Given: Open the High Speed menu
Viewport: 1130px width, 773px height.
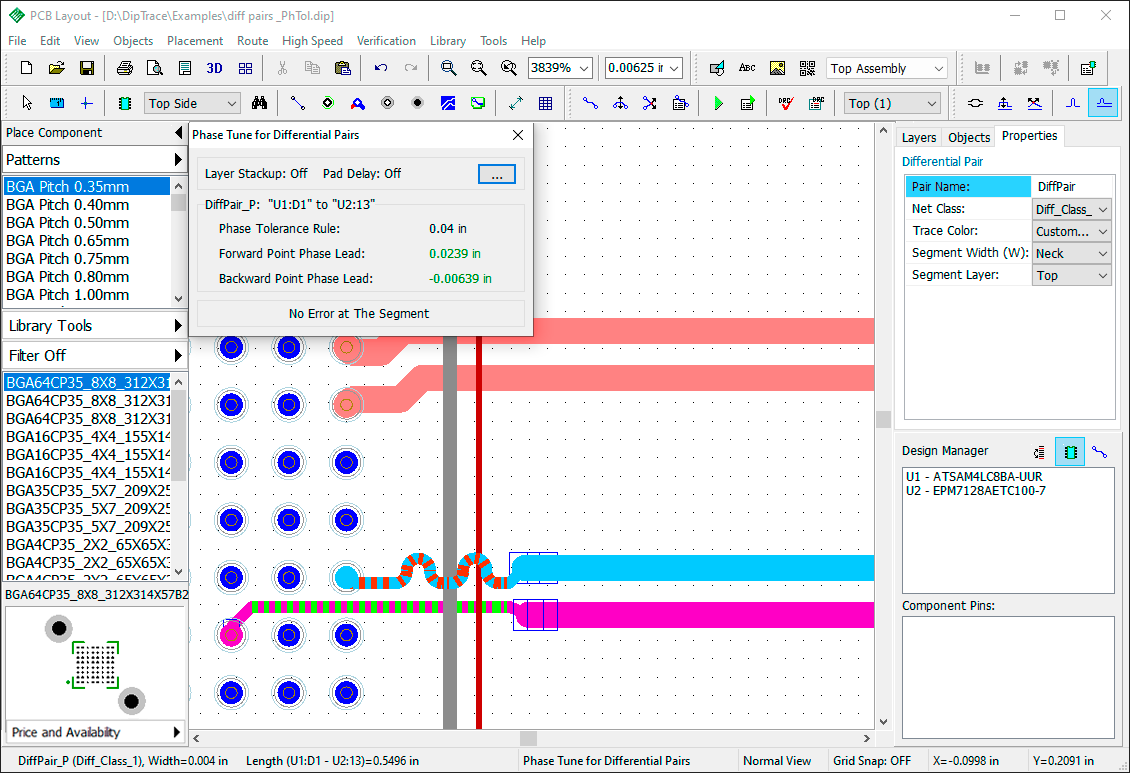Looking at the screenshot, I should [x=312, y=41].
